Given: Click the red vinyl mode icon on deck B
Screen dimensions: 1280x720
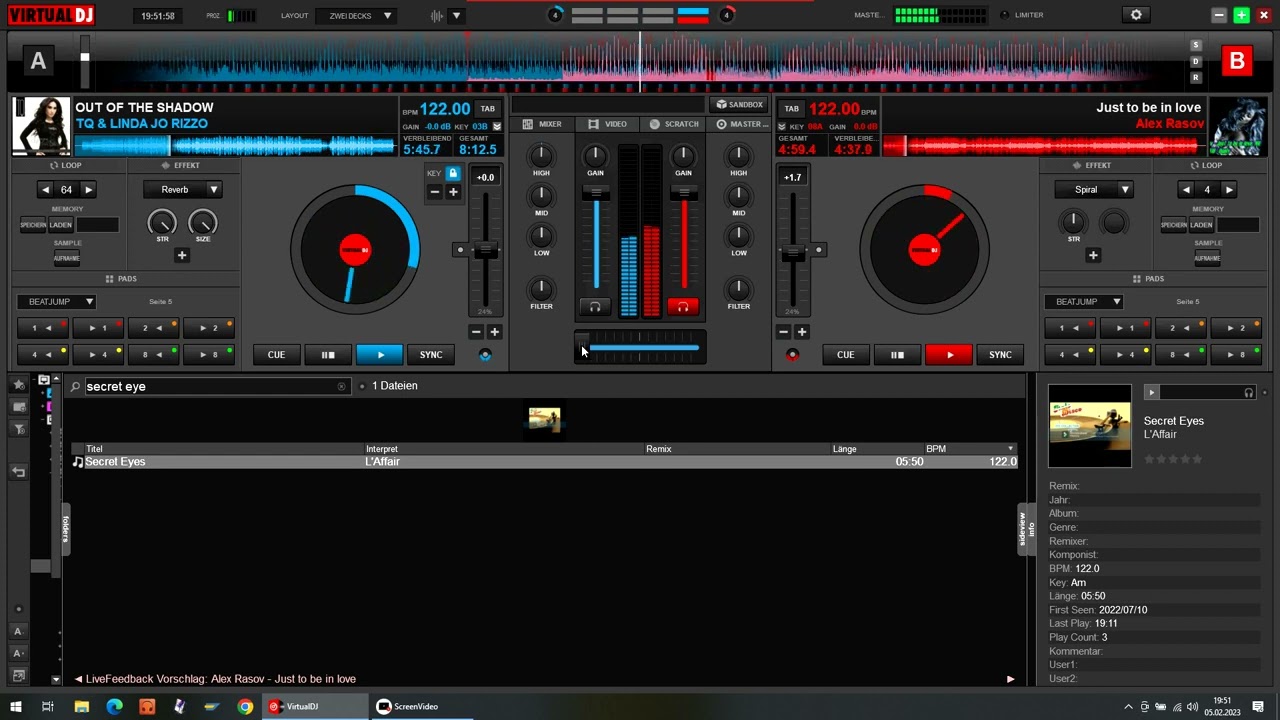Looking at the screenshot, I should click(x=793, y=355).
